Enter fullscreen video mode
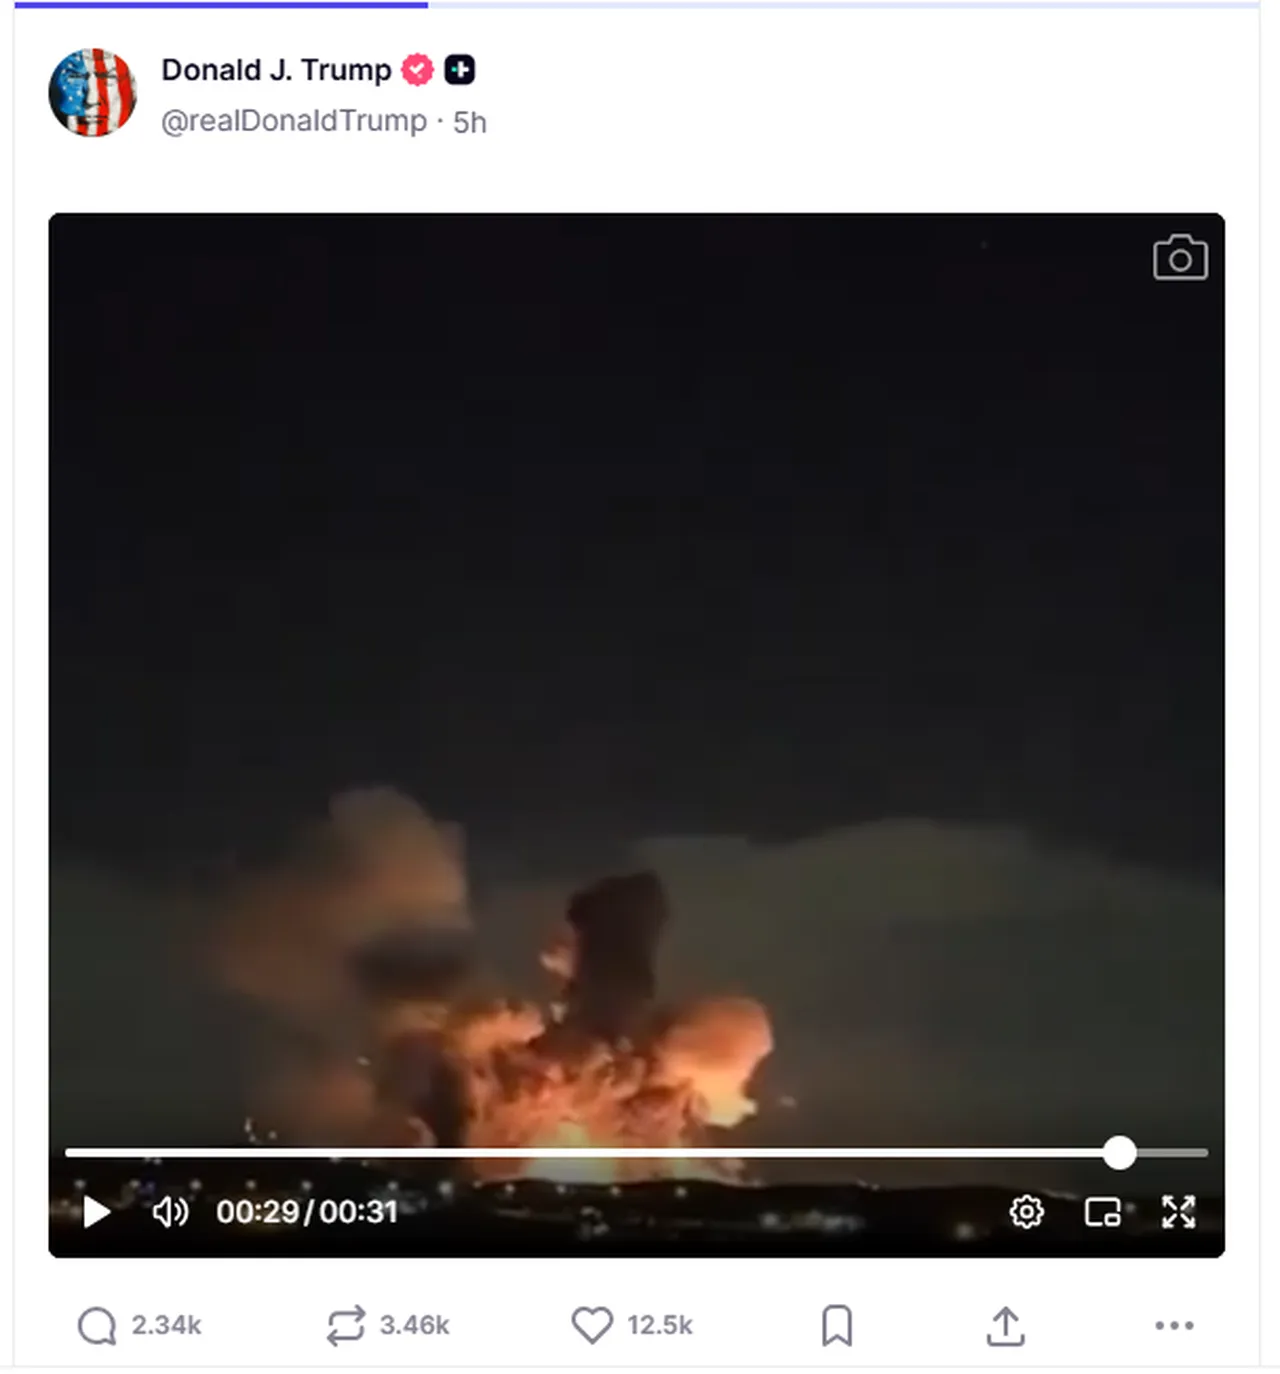This screenshot has width=1280, height=1374. [x=1179, y=1212]
